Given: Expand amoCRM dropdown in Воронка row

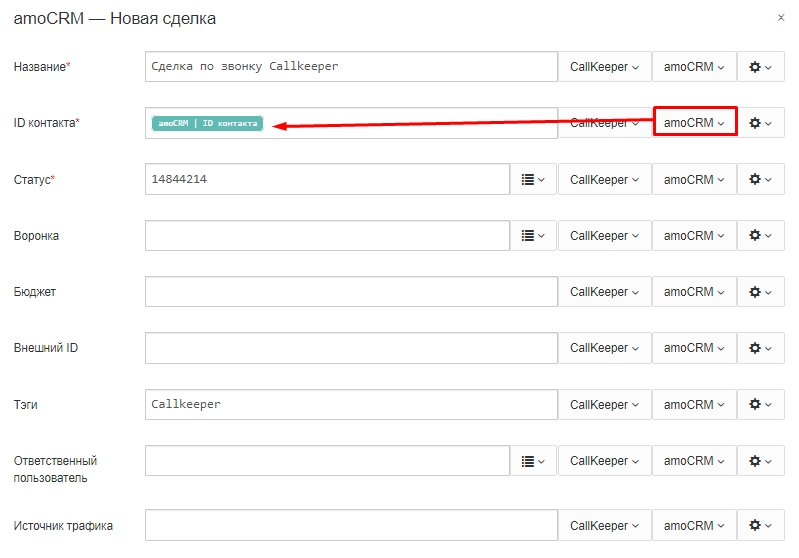Looking at the screenshot, I should coord(694,235).
